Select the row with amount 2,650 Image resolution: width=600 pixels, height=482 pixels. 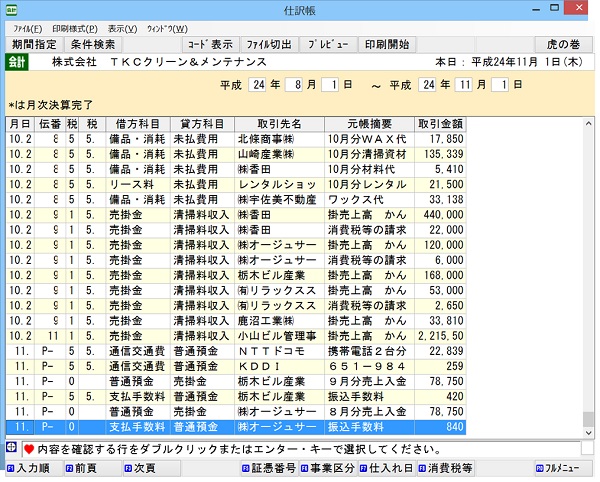(x=236, y=306)
